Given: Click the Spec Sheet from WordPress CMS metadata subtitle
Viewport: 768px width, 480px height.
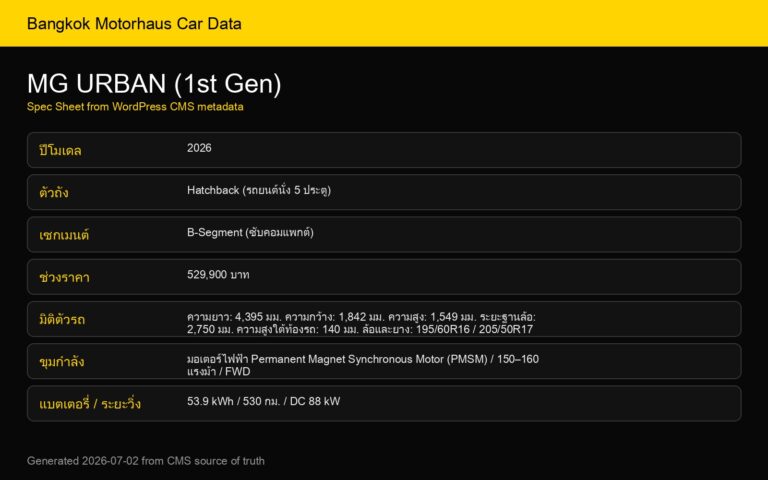Looking at the screenshot, I should 135,107.
